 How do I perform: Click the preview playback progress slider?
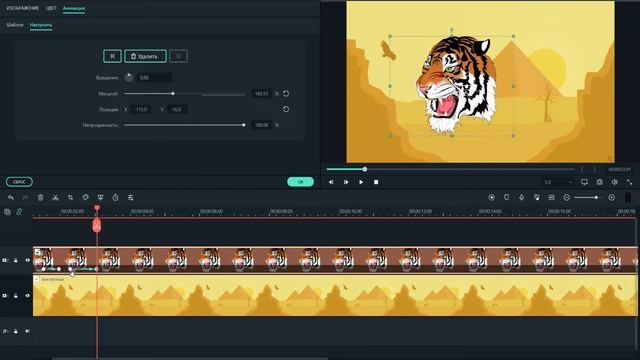point(451,169)
